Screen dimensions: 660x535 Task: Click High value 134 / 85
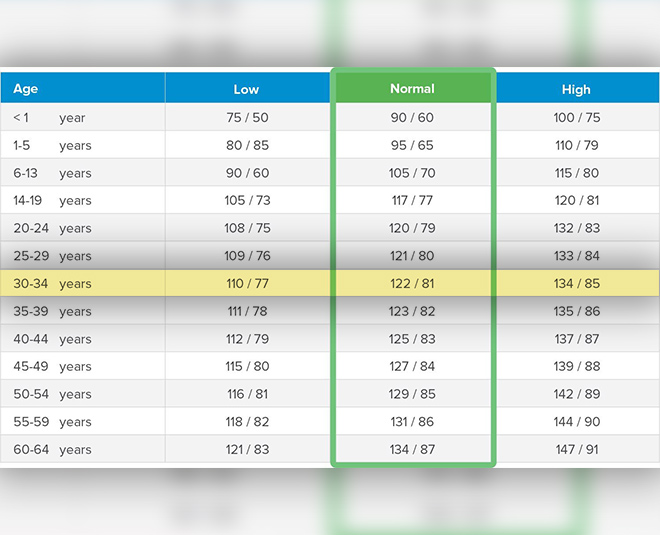click(576, 284)
